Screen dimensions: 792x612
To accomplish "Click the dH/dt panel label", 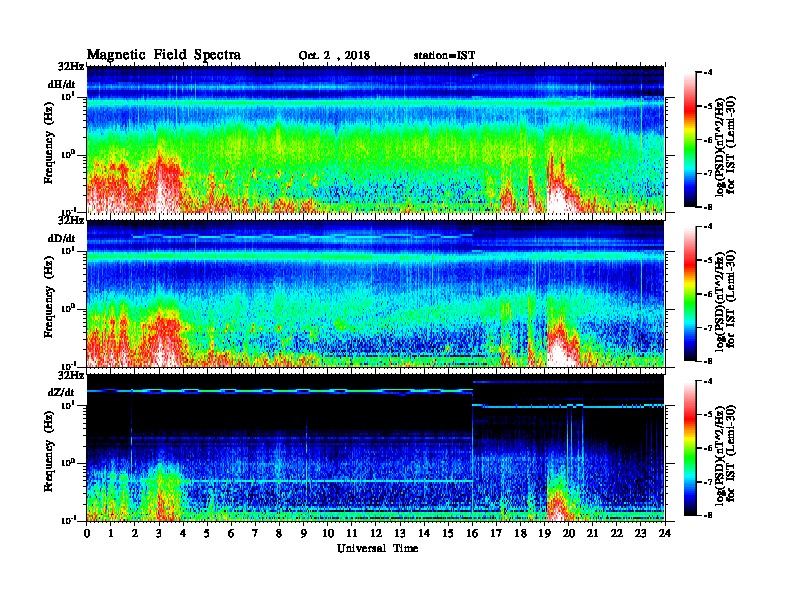I will click(x=62, y=85).
